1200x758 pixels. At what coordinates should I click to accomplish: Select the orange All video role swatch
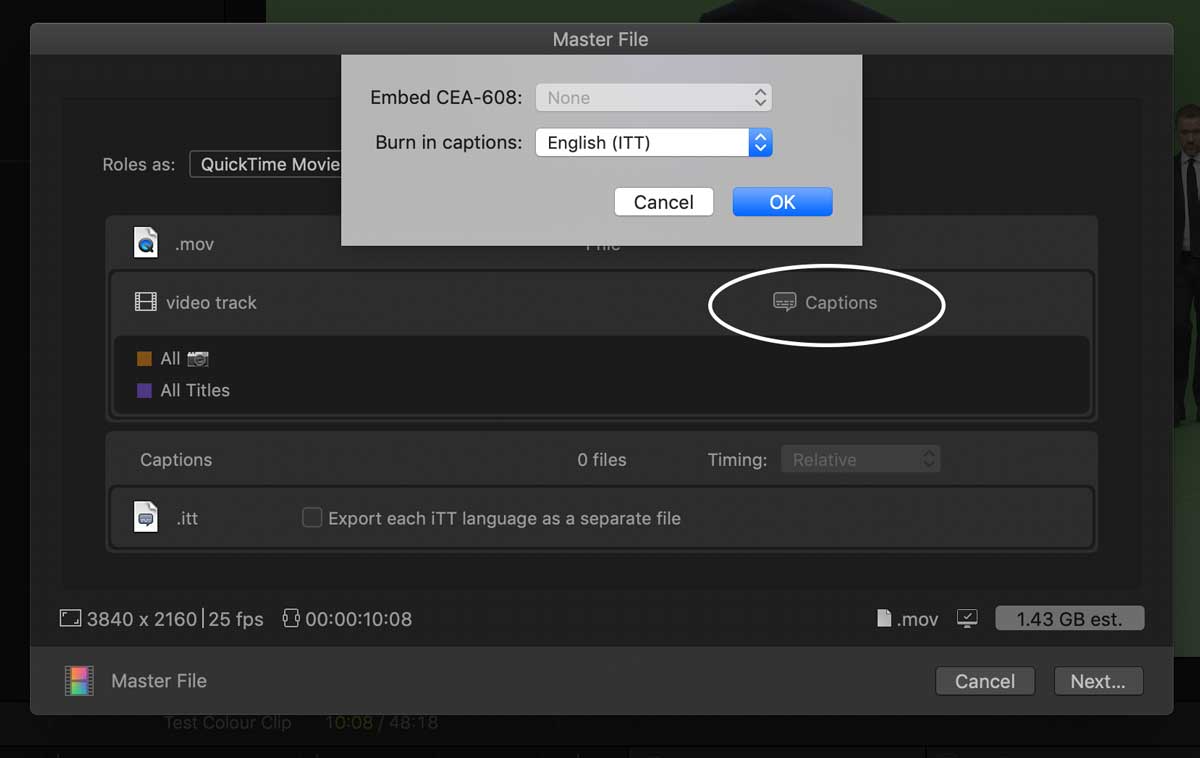(x=144, y=358)
